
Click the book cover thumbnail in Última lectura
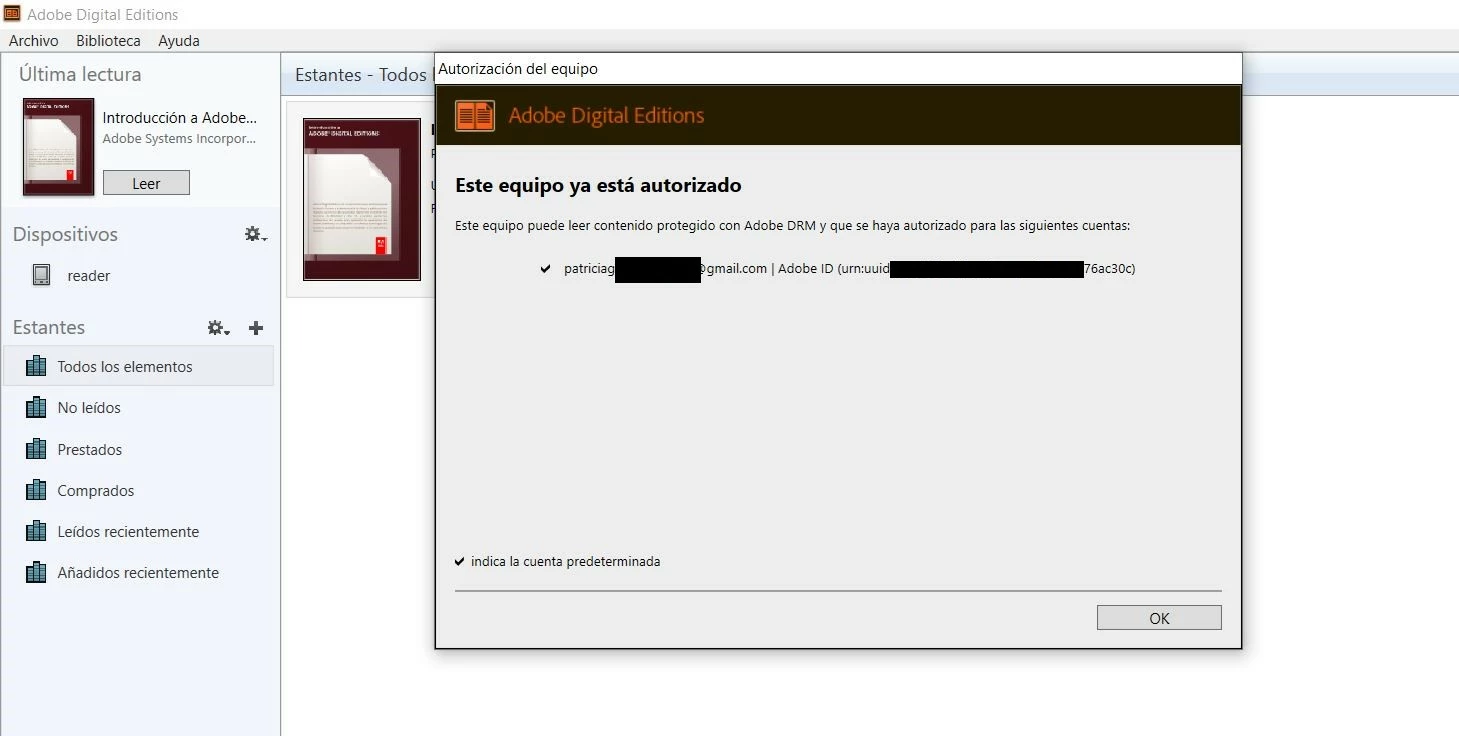pos(58,147)
